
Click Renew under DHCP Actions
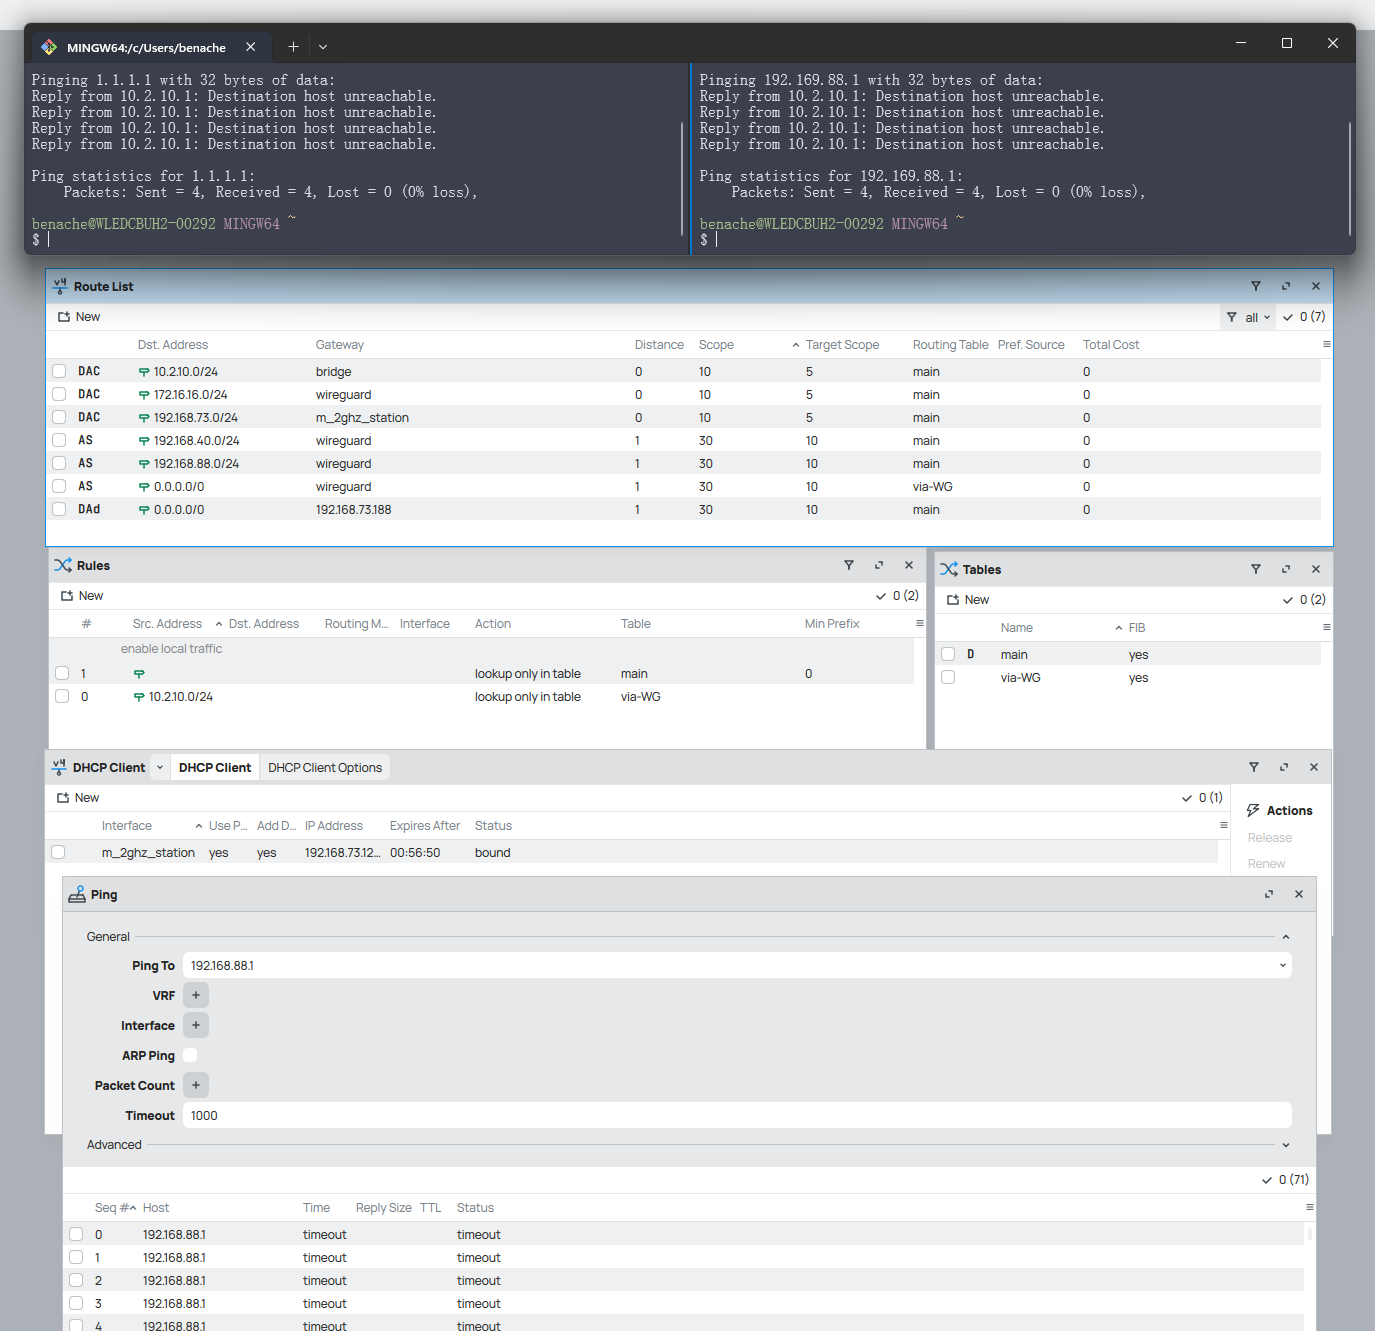tap(1266, 863)
